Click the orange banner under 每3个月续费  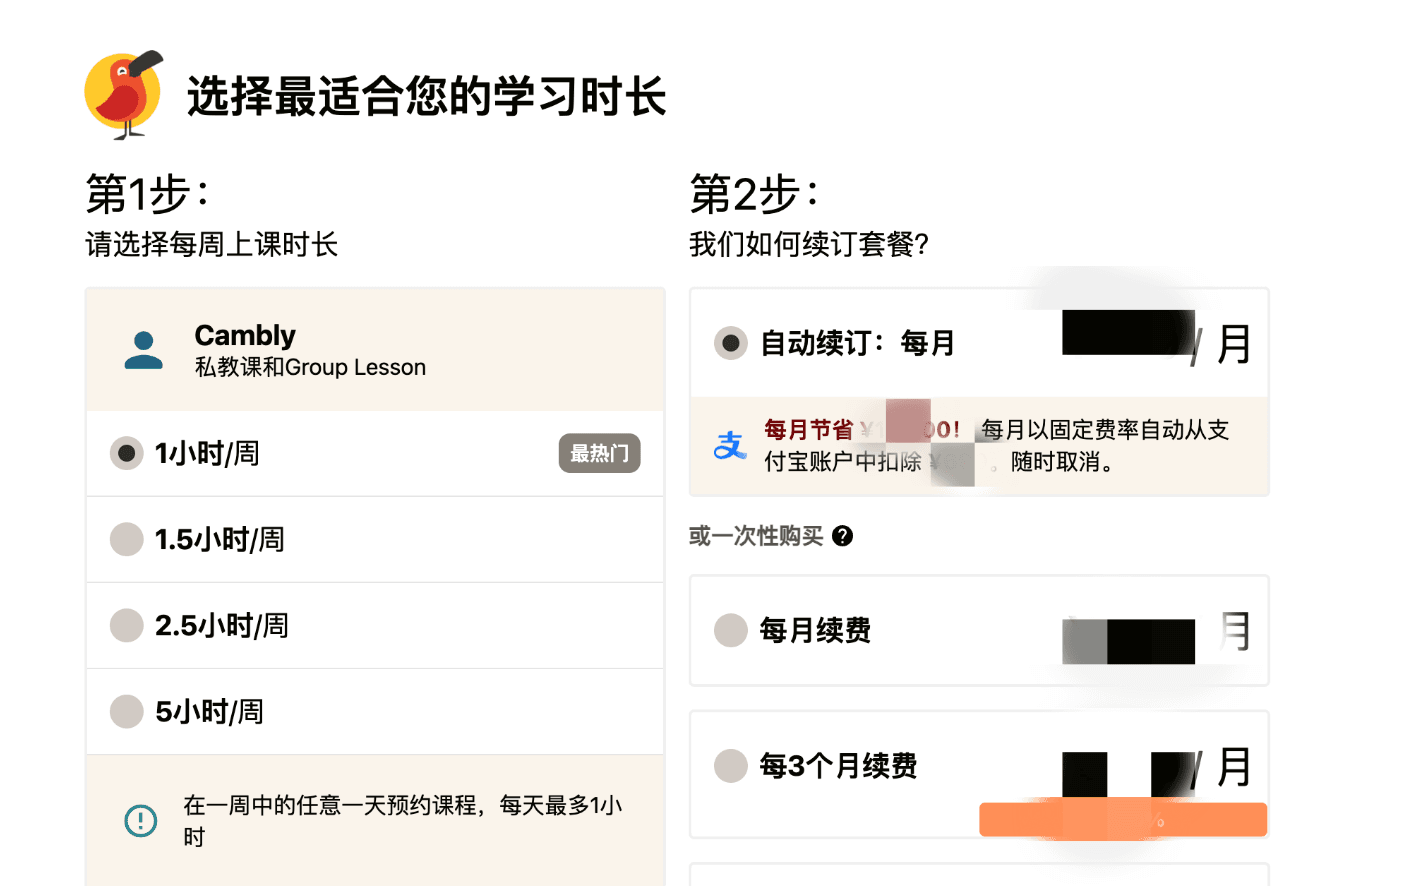point(1122,820)
